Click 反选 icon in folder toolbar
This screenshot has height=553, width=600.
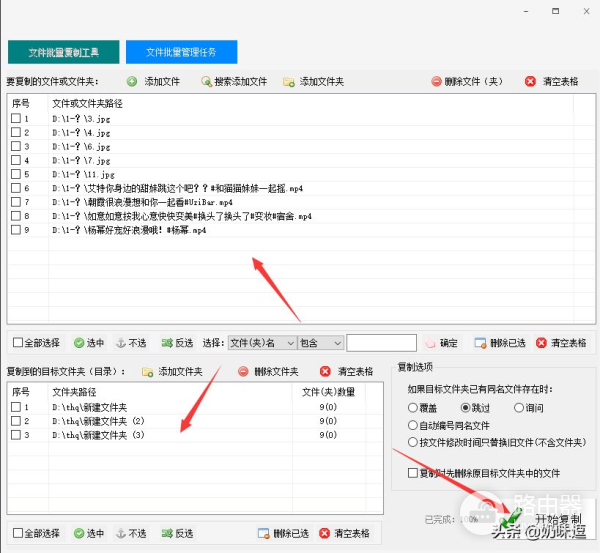click(x=167, y=533)
